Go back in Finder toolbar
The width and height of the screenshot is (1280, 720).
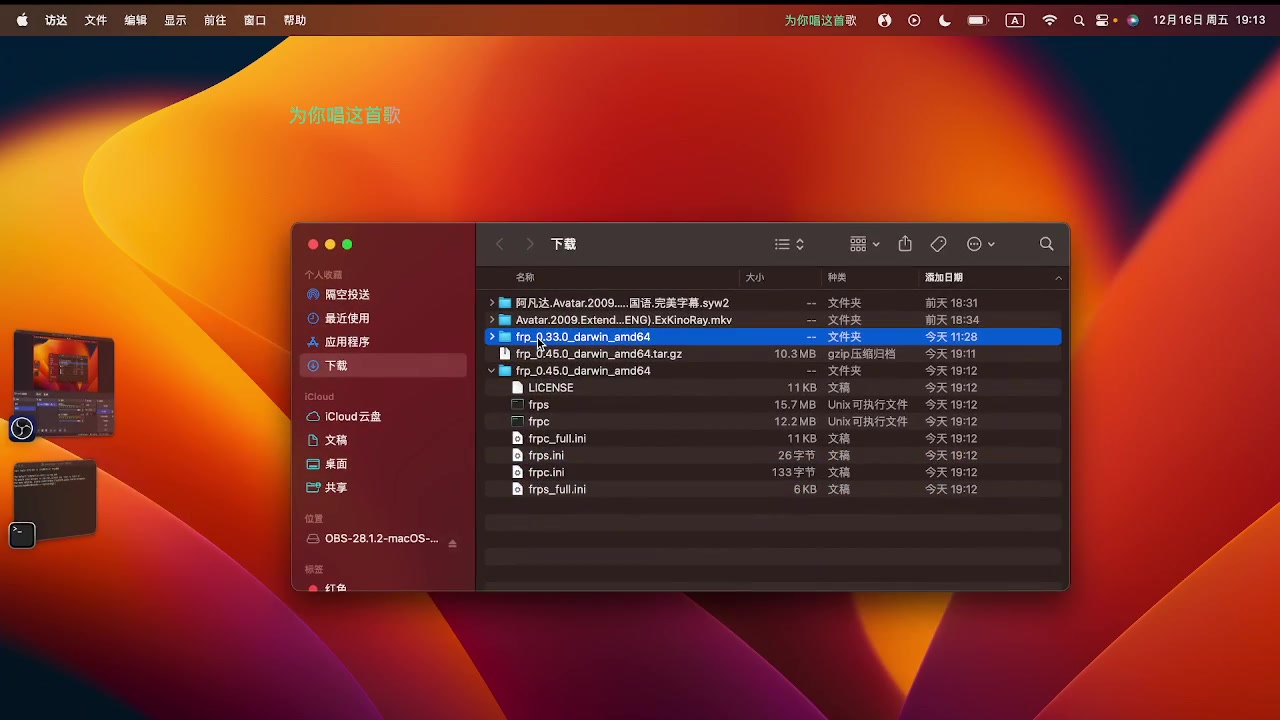point(500,244)
